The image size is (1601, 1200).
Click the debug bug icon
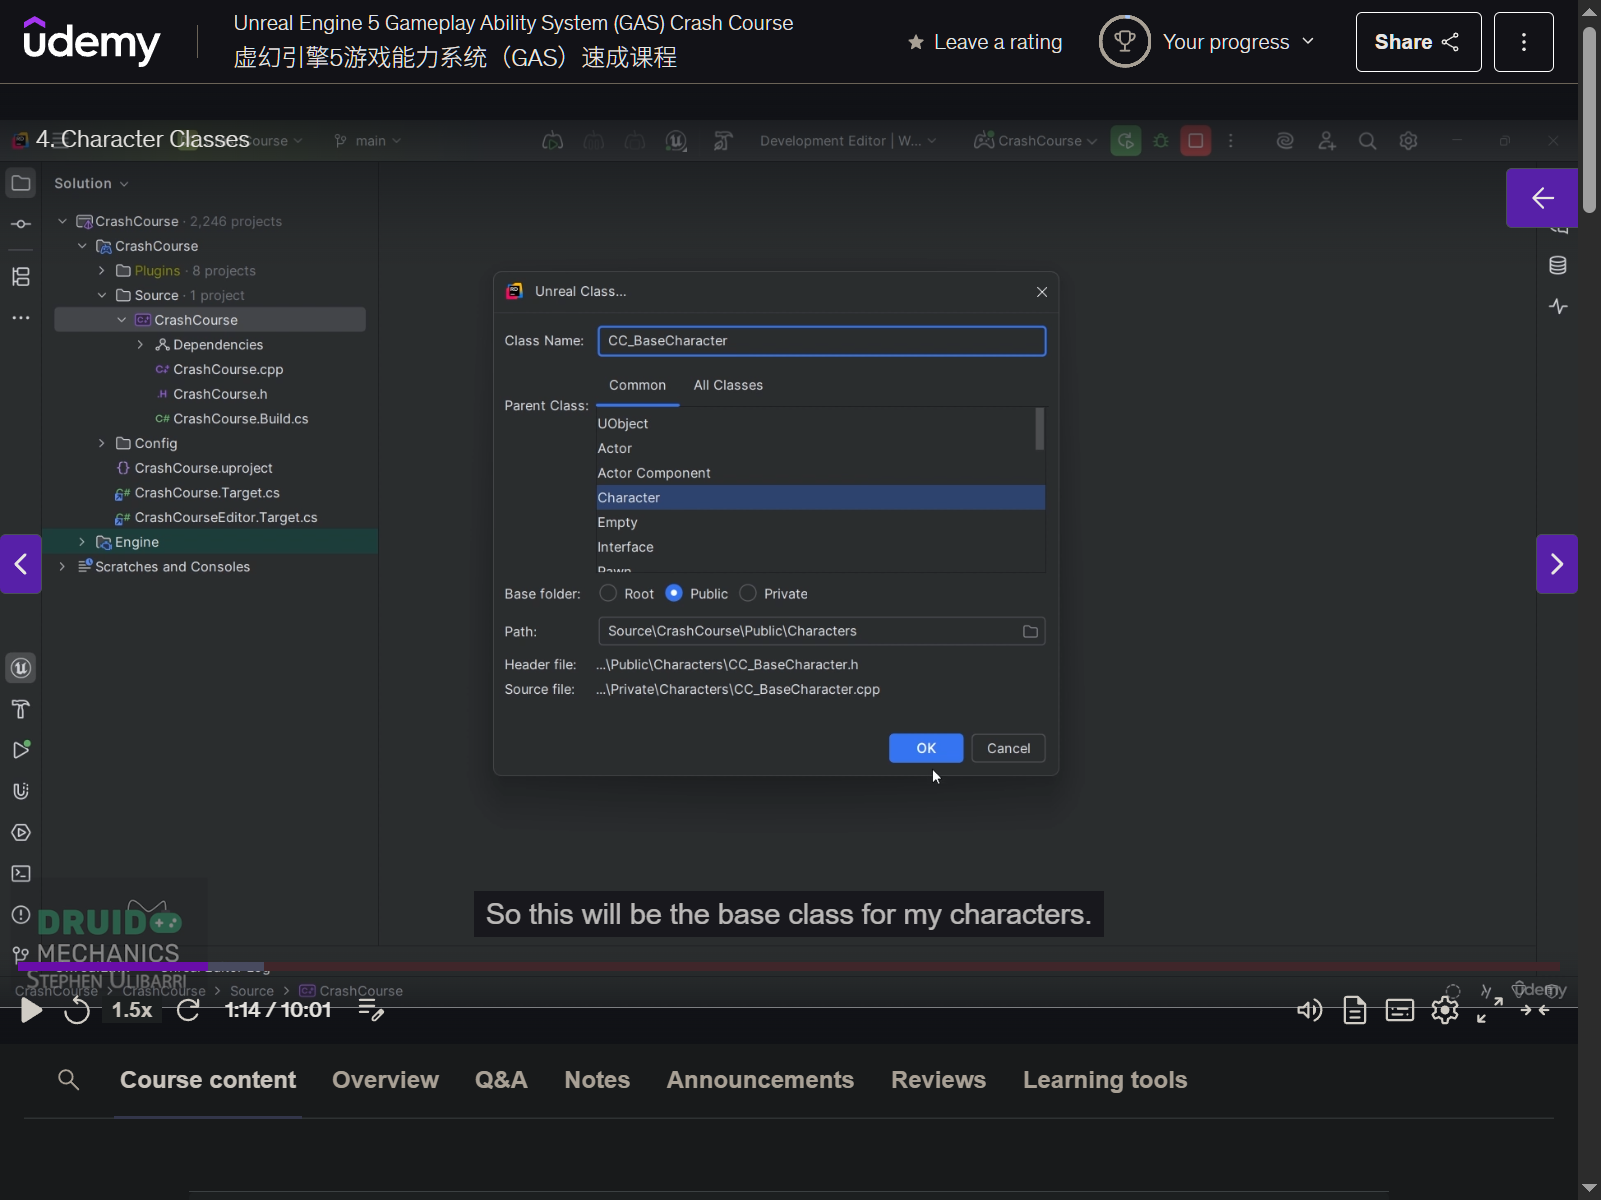point(1161,141)
